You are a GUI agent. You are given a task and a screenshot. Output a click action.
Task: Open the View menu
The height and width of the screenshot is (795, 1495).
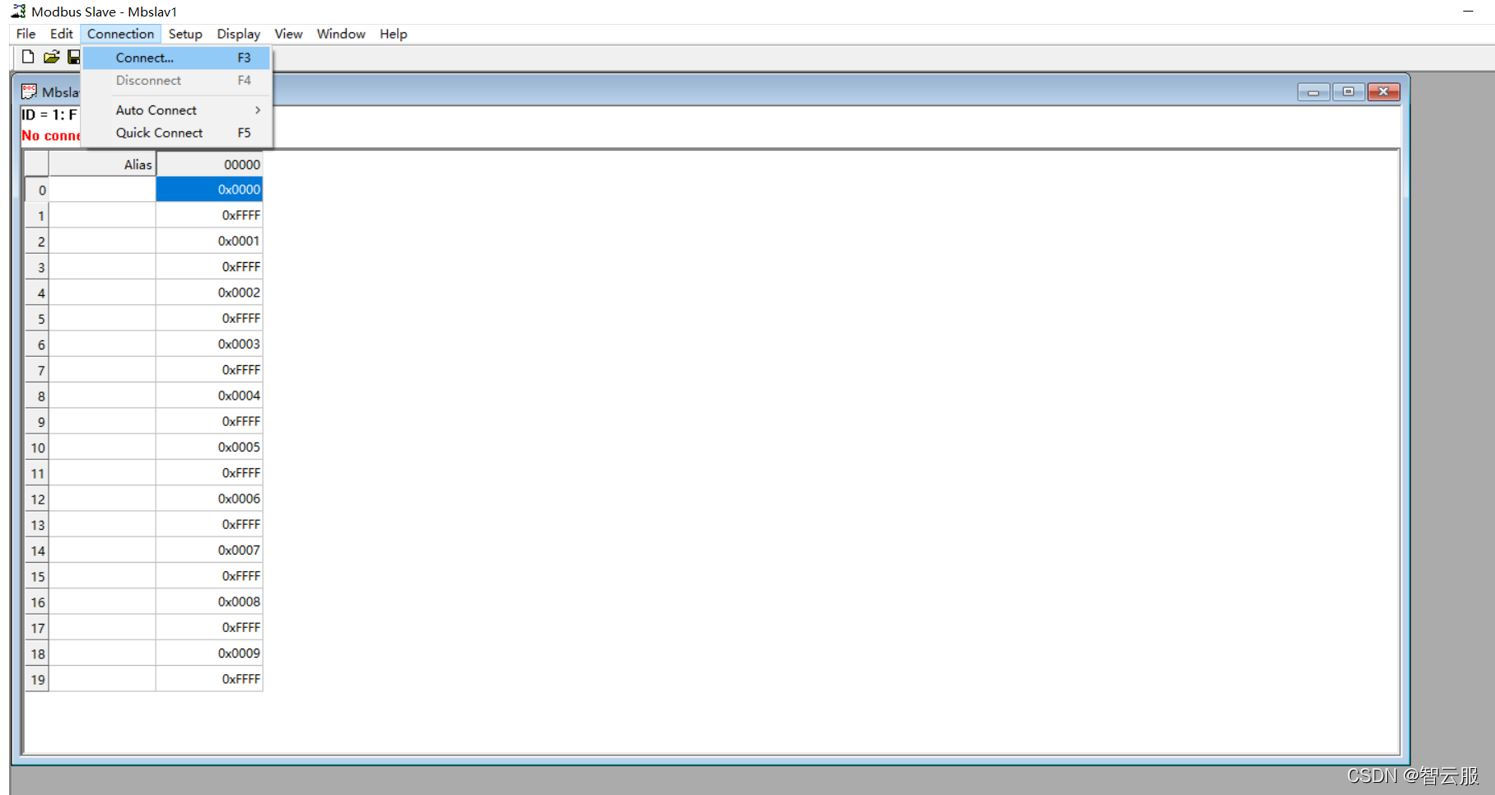point(288,34)
